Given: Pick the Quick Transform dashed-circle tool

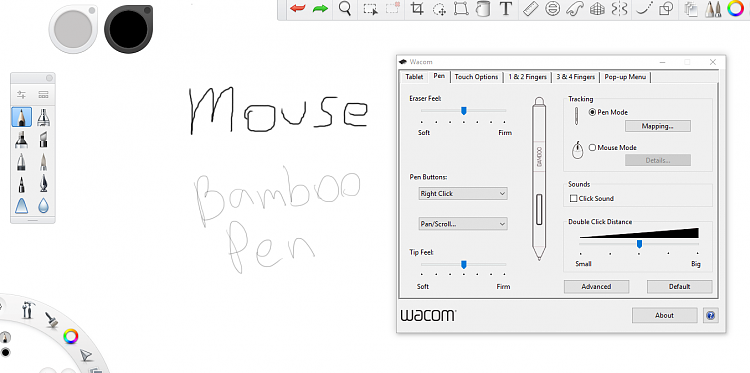Looking at the screenshot, I should (440, 9).
